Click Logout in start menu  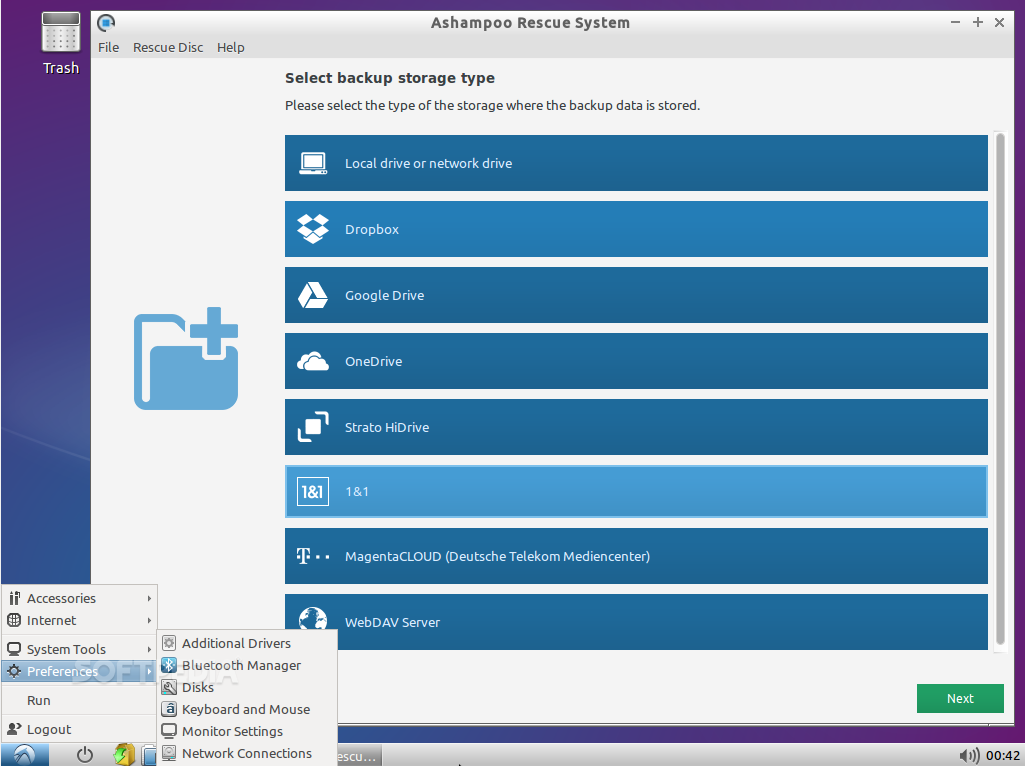click(79, 729)
